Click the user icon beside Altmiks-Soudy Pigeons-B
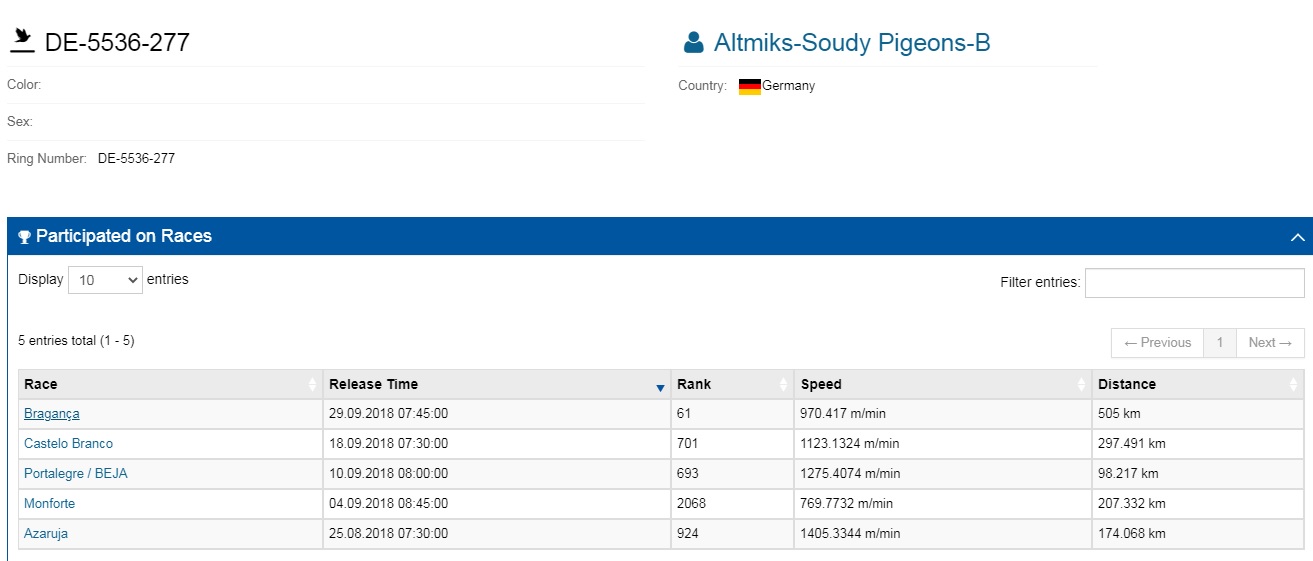 tap(693, 42)
